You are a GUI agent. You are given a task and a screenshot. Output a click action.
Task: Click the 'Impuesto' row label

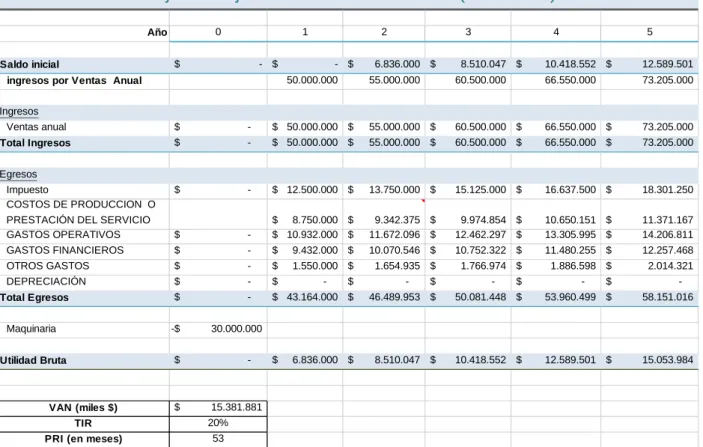pos(27,190)
